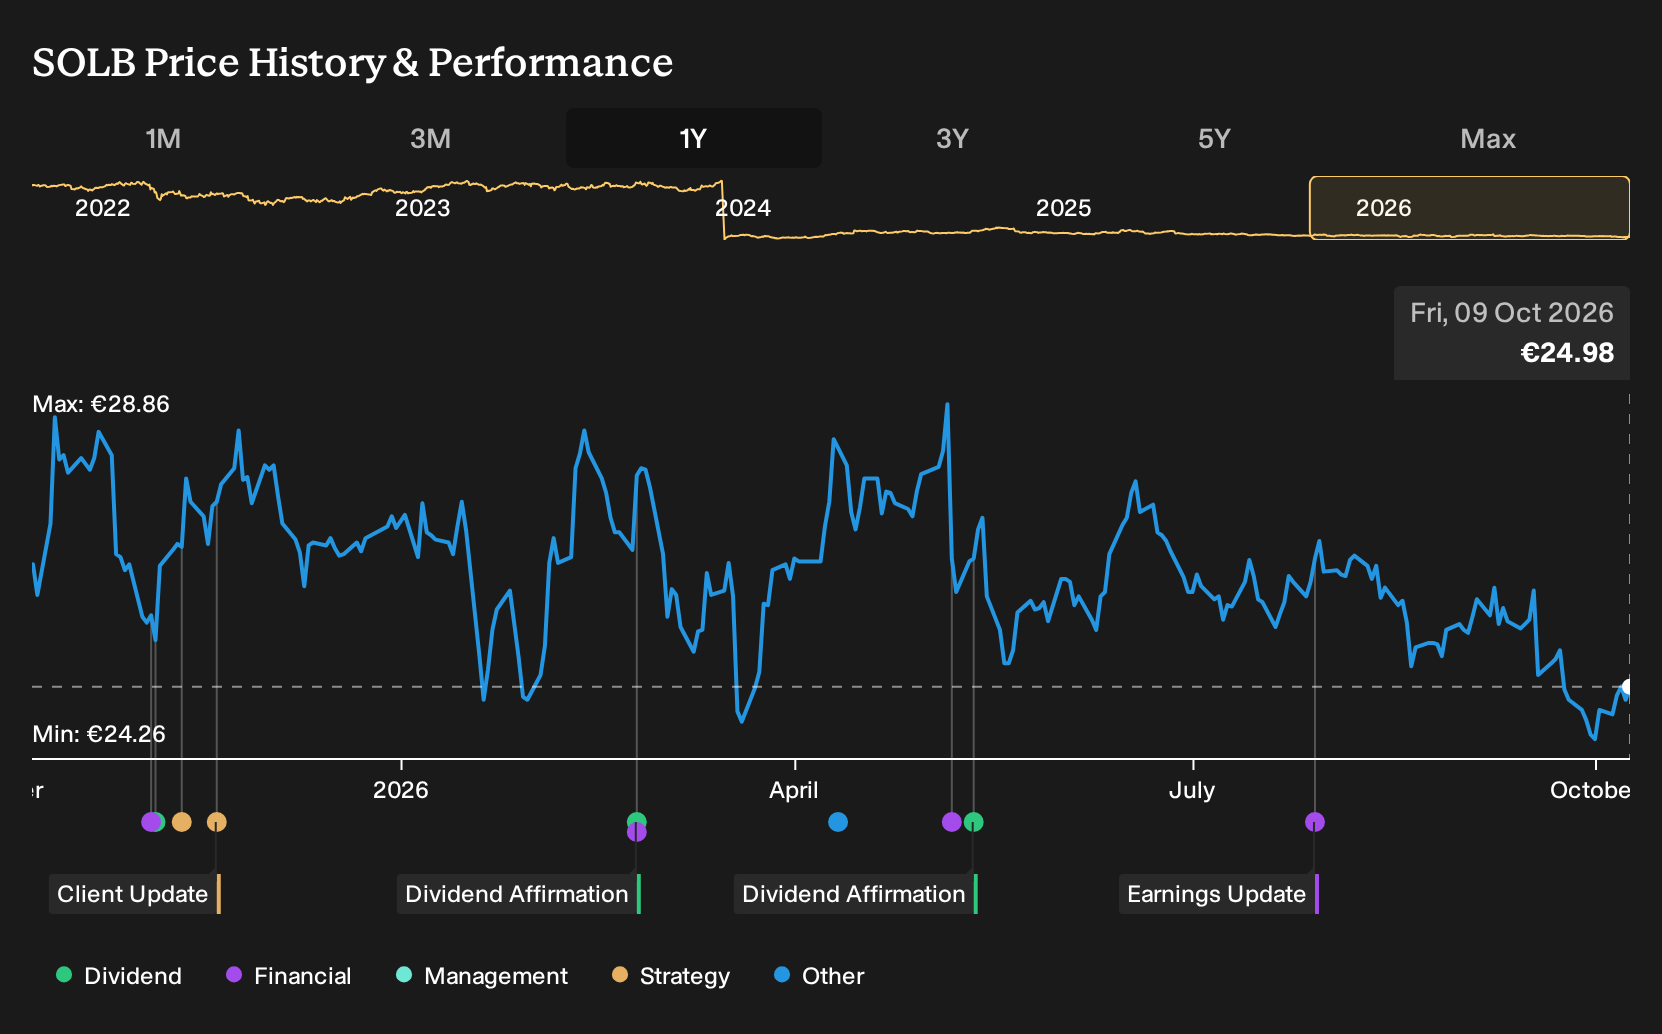Click the purple Financial marker in May

click(x=951, y=822)
